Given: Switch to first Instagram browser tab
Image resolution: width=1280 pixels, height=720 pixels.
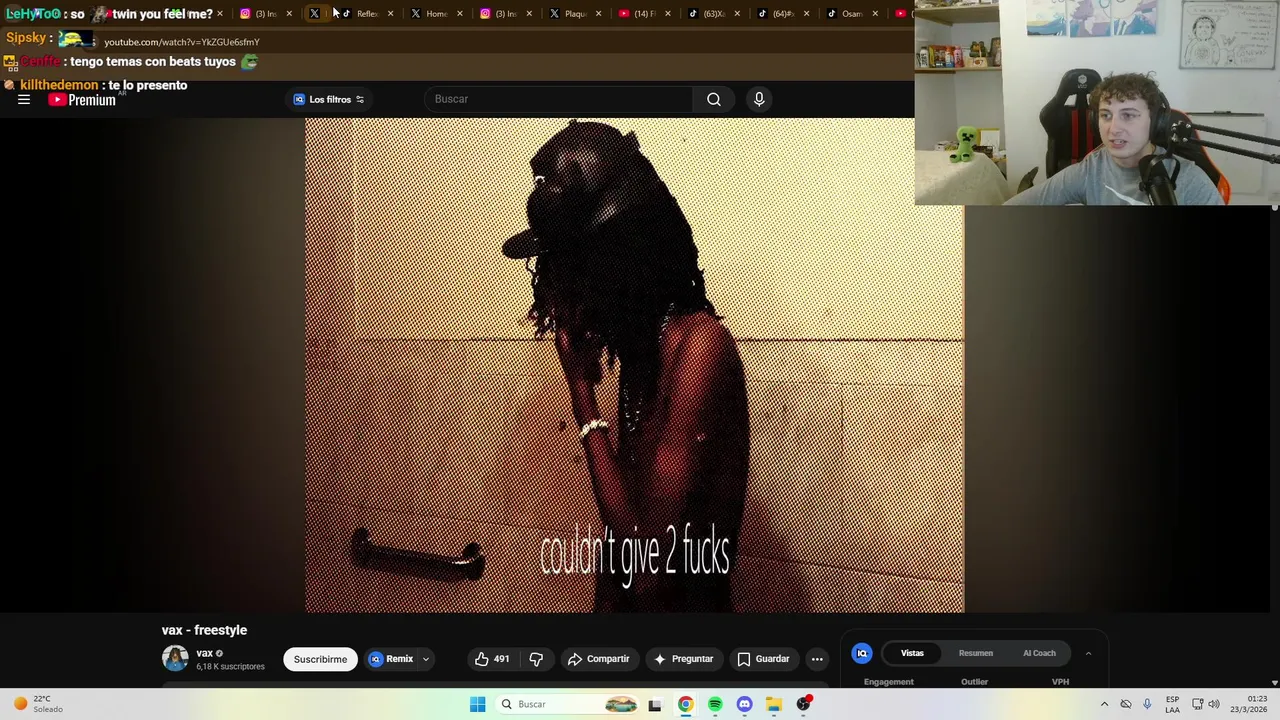Looking at the screenshot, I should [259, 13].
